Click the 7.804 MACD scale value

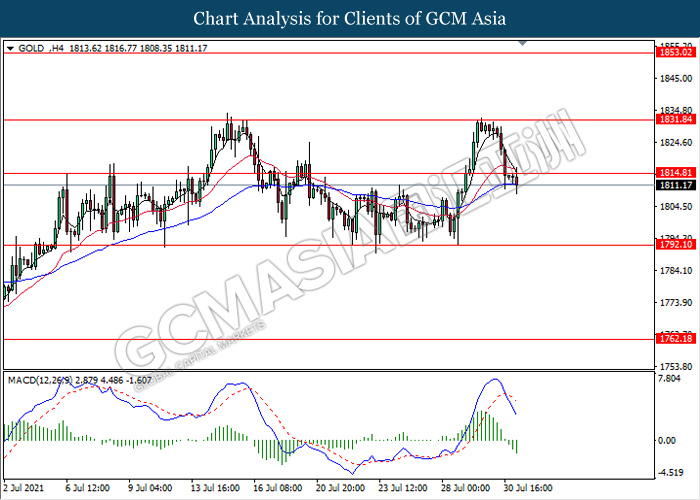click(670, 379)
